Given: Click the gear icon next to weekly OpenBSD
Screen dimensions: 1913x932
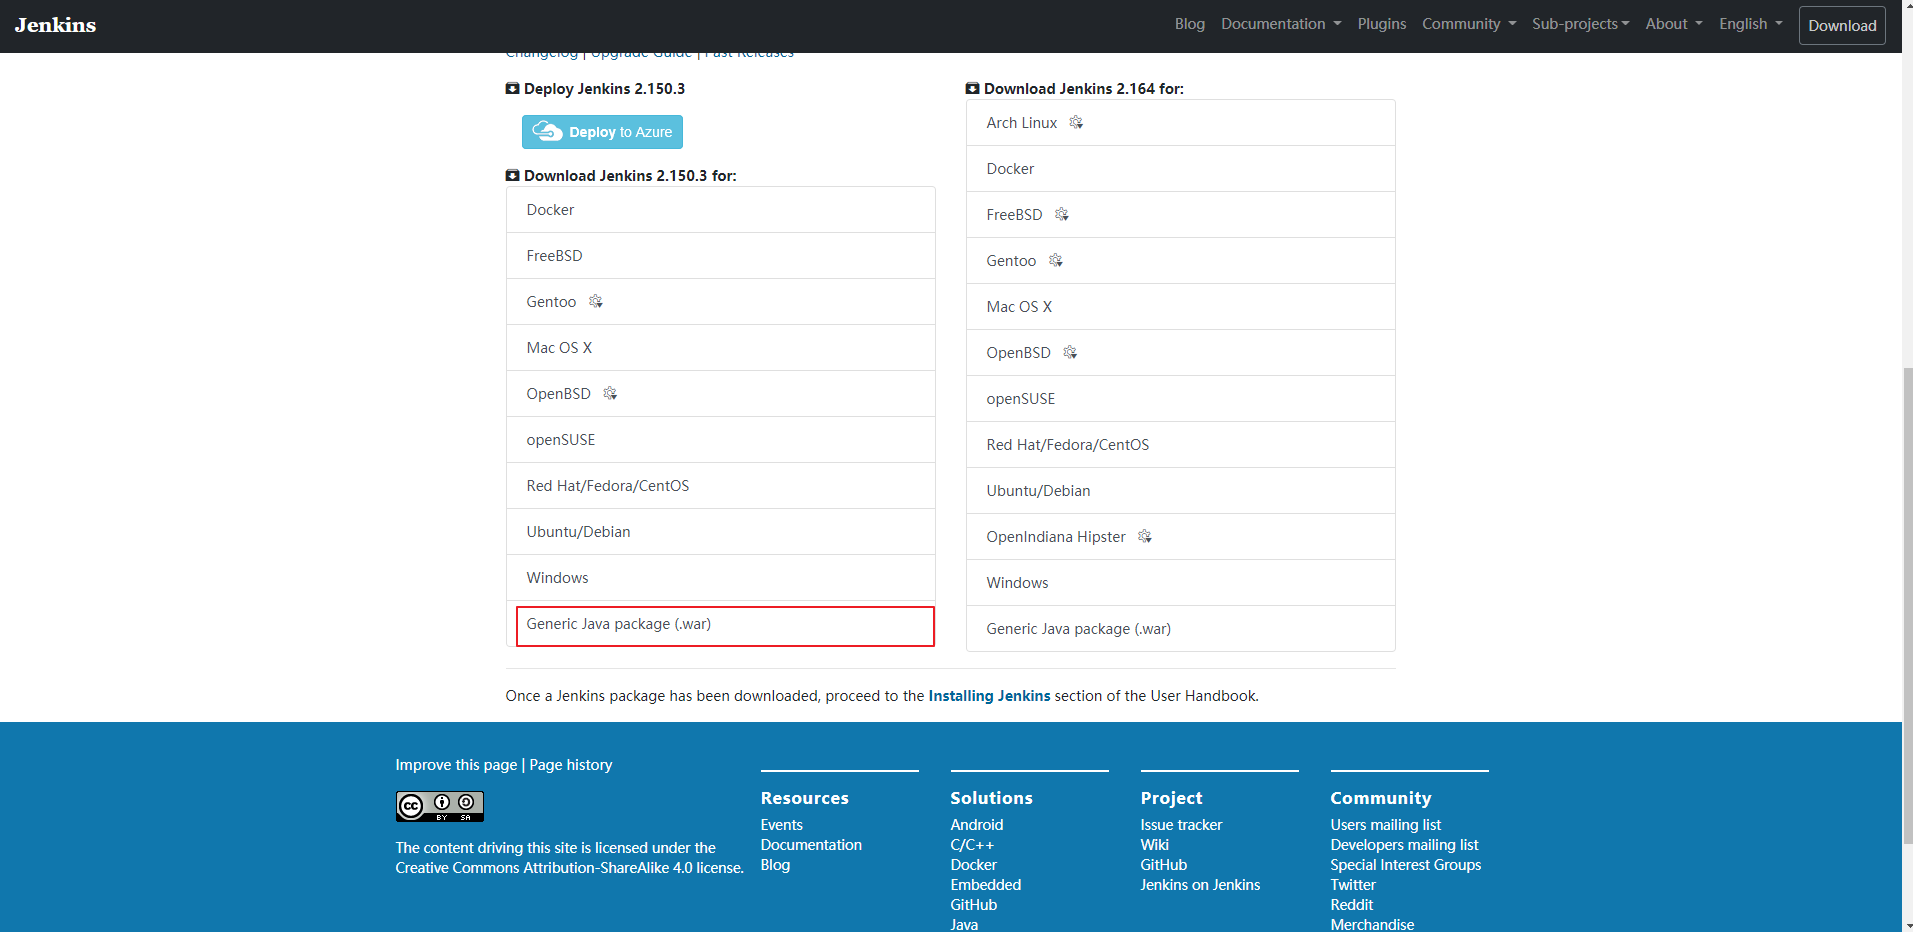Looking at the screenshot, I should pos(1070,352).
